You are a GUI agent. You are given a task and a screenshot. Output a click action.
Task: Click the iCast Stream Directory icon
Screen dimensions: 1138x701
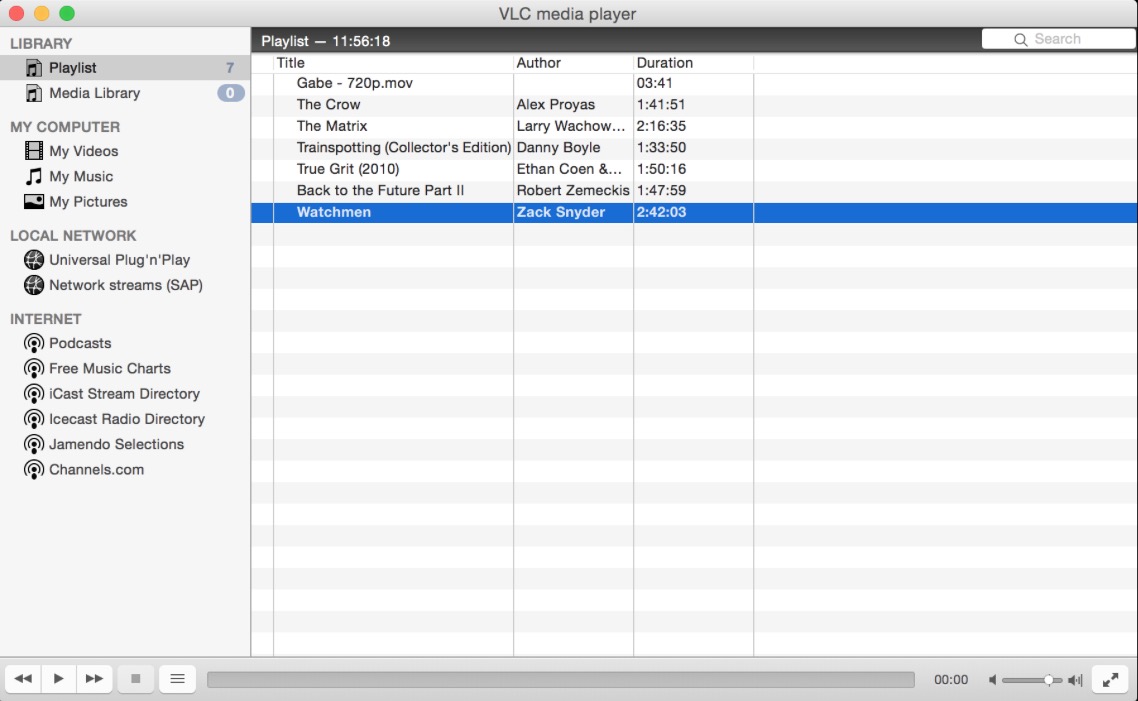coord(33,394)
